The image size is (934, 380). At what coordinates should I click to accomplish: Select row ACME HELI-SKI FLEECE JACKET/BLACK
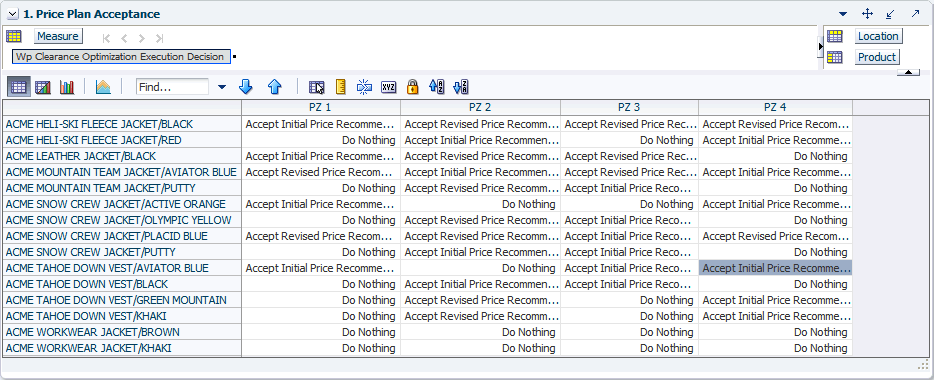[x=122, y=124]
